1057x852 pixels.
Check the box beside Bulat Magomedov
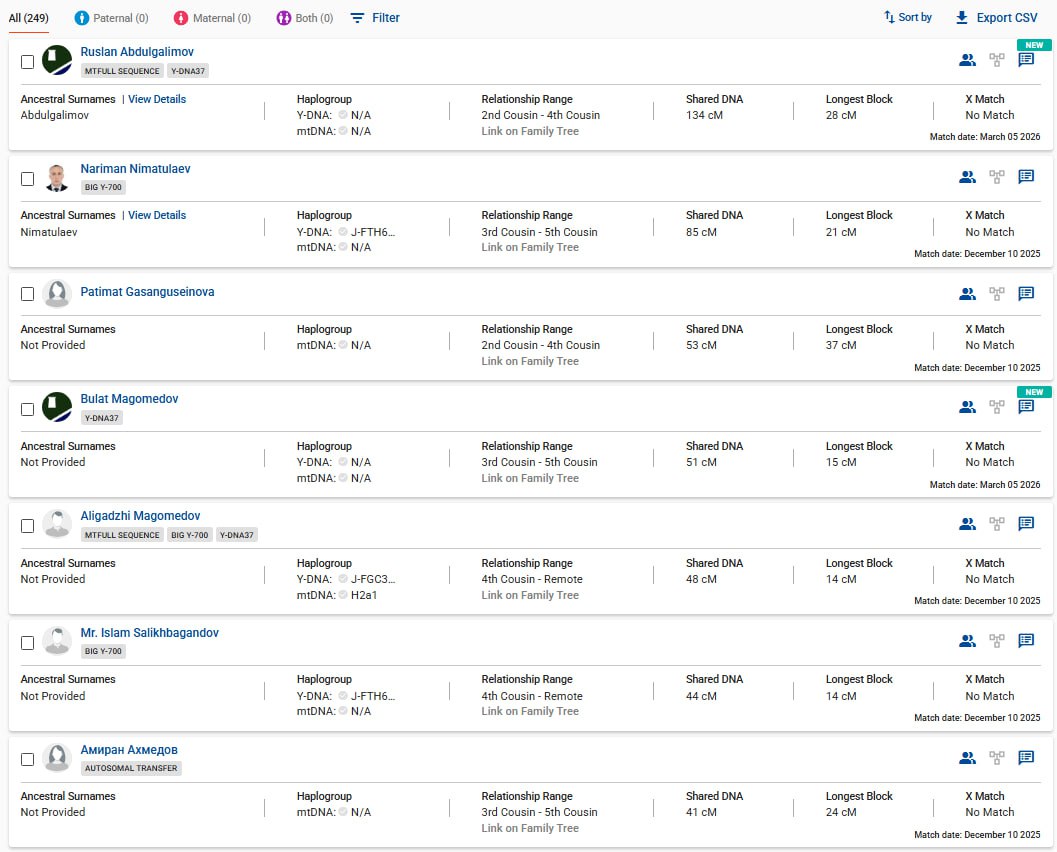click(x=28, y=409)
